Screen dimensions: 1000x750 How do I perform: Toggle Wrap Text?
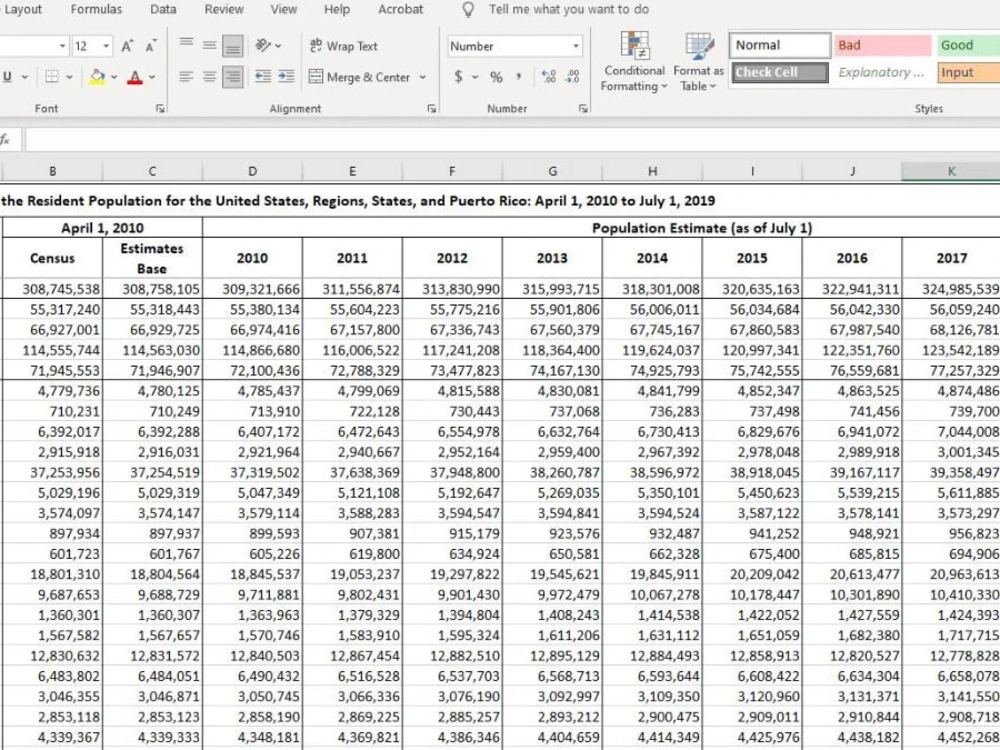[x=344, y=46]
